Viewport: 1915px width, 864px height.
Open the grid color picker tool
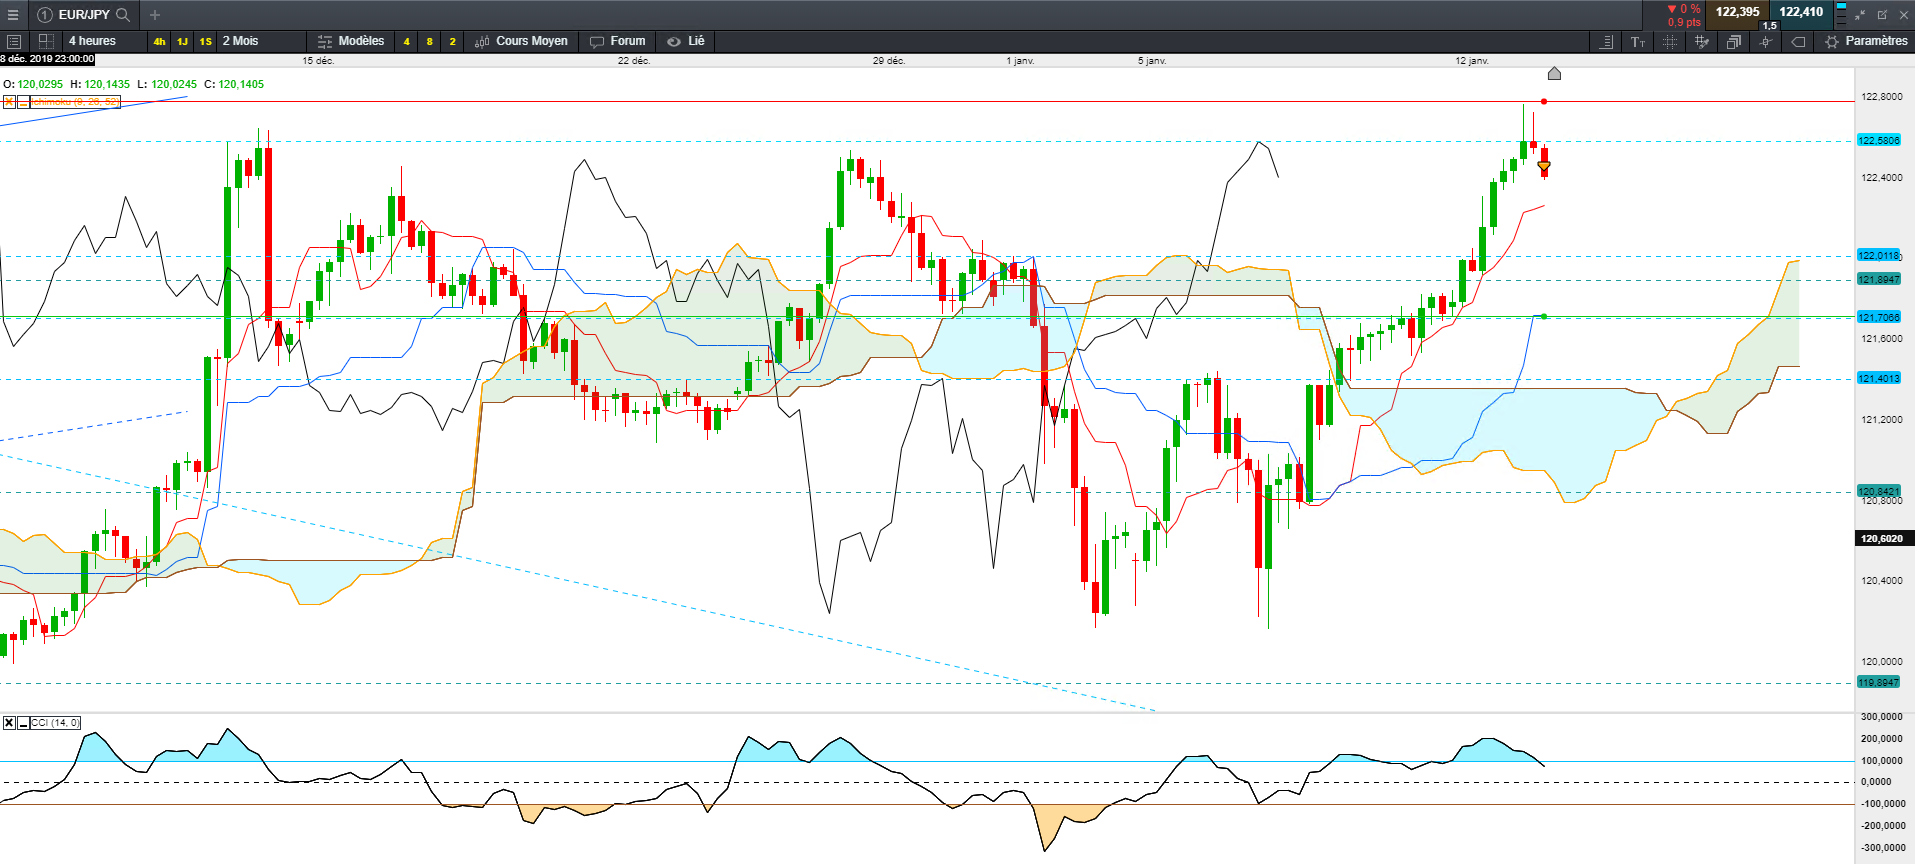point(1702,41)
